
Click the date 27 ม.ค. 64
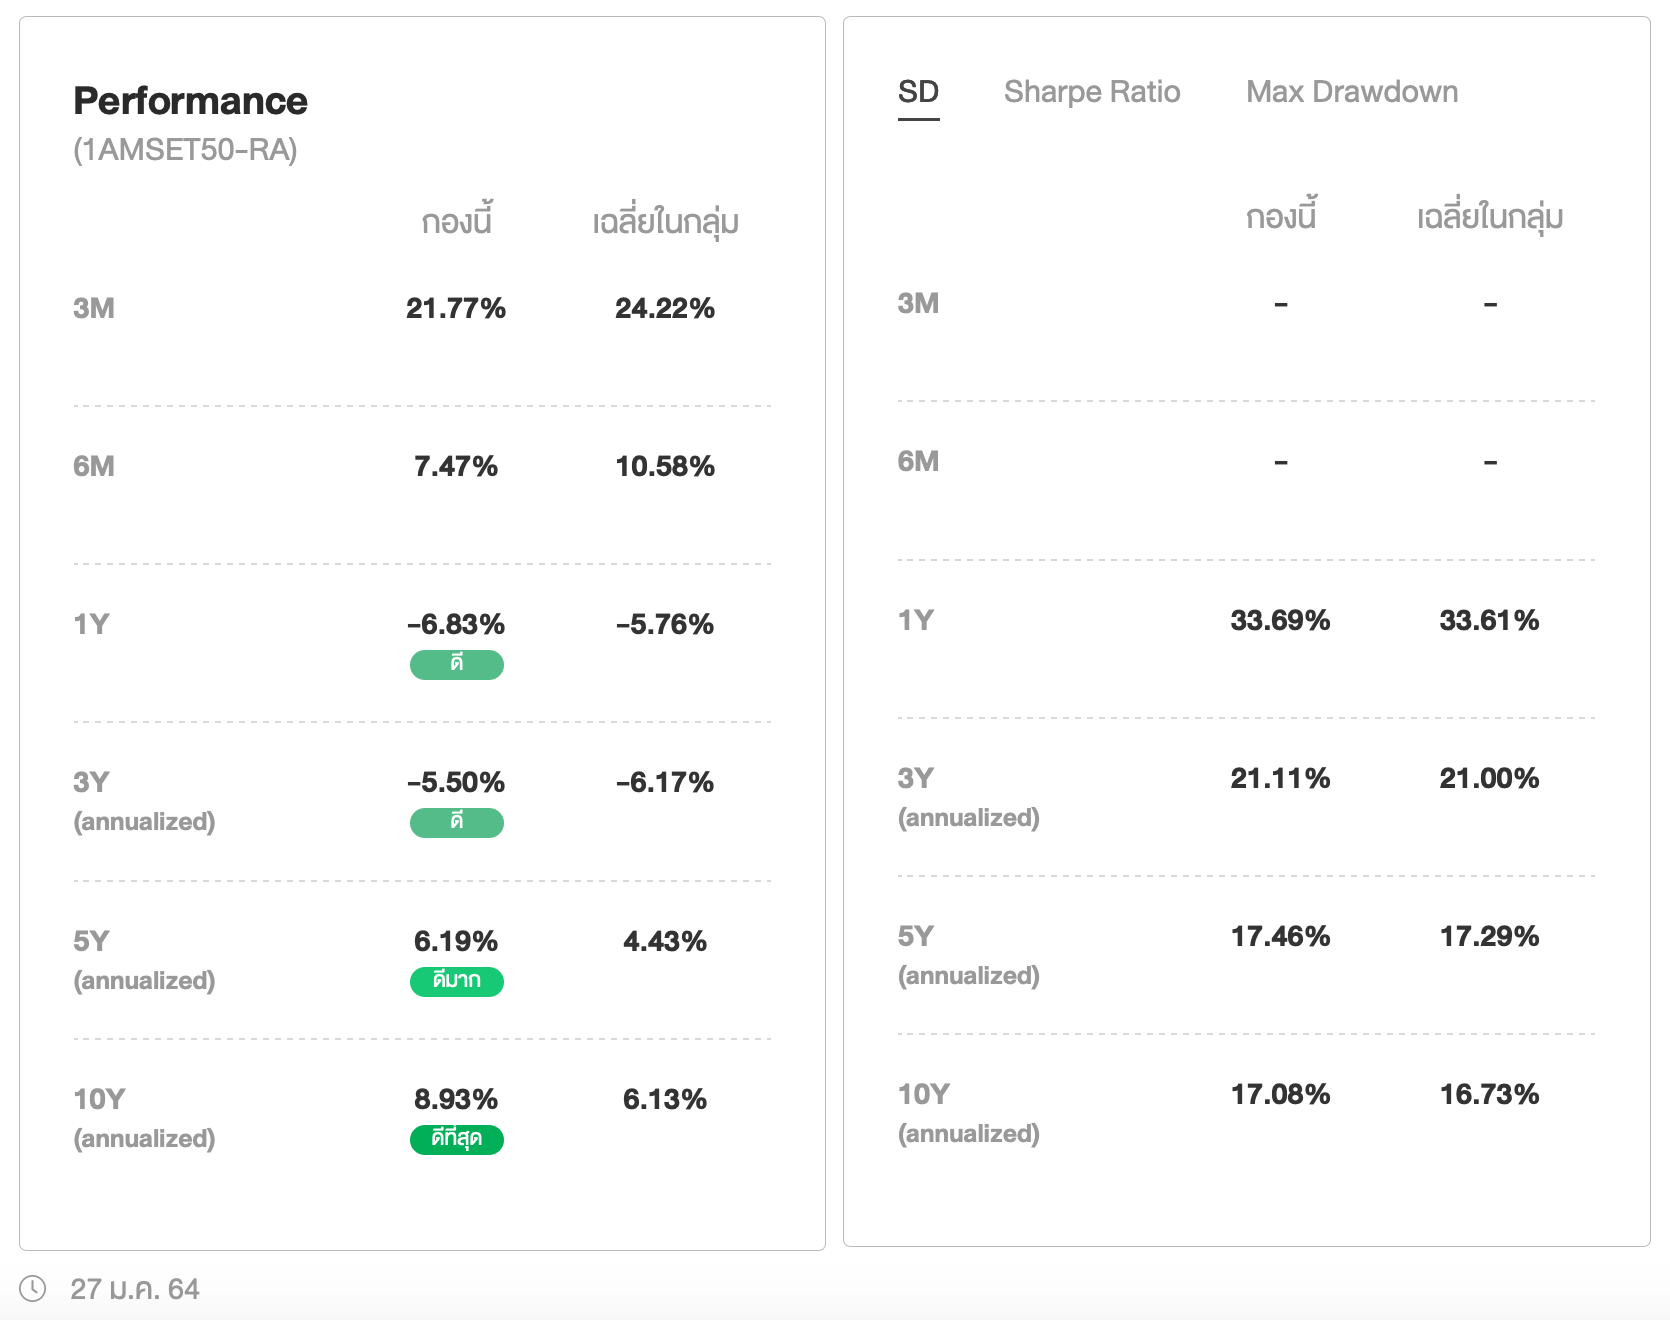point(135,1289)
